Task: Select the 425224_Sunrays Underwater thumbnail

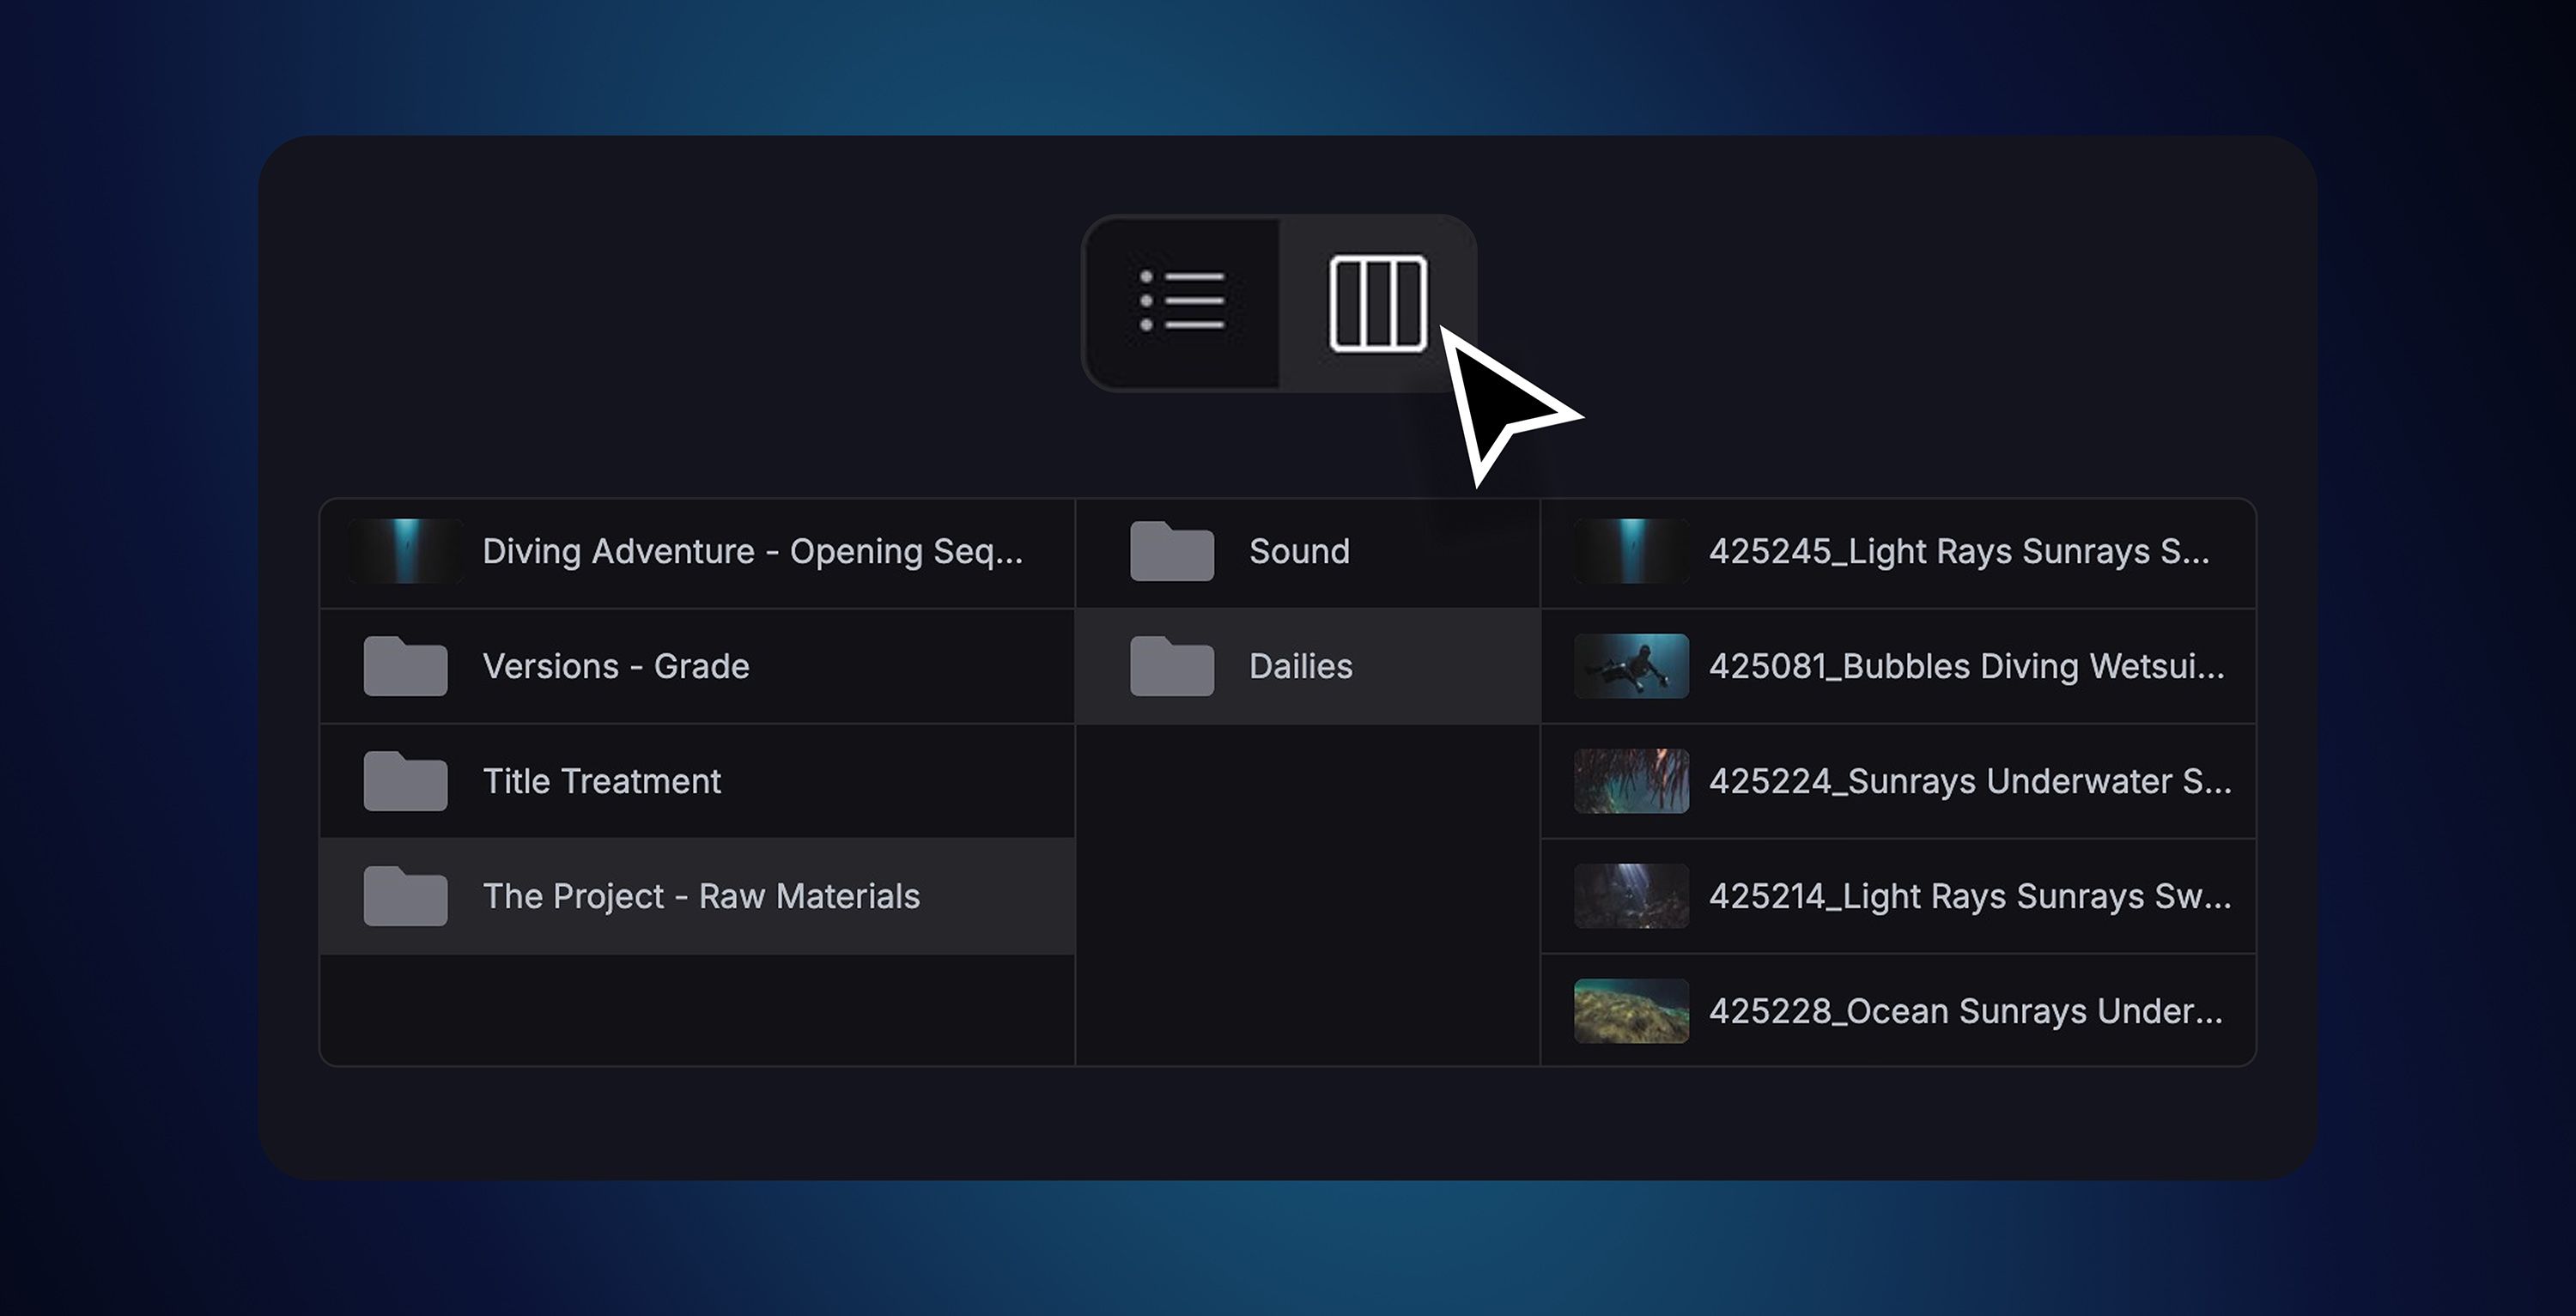Action: click(1631, 781)
